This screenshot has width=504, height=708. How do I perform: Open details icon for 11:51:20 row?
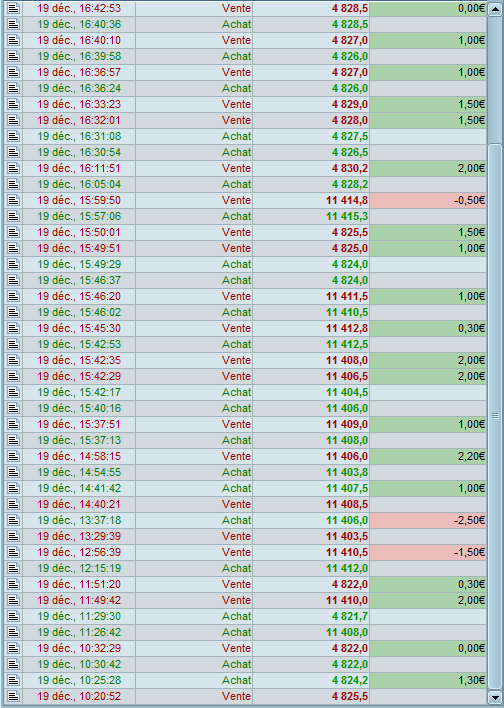coord(14,584)
